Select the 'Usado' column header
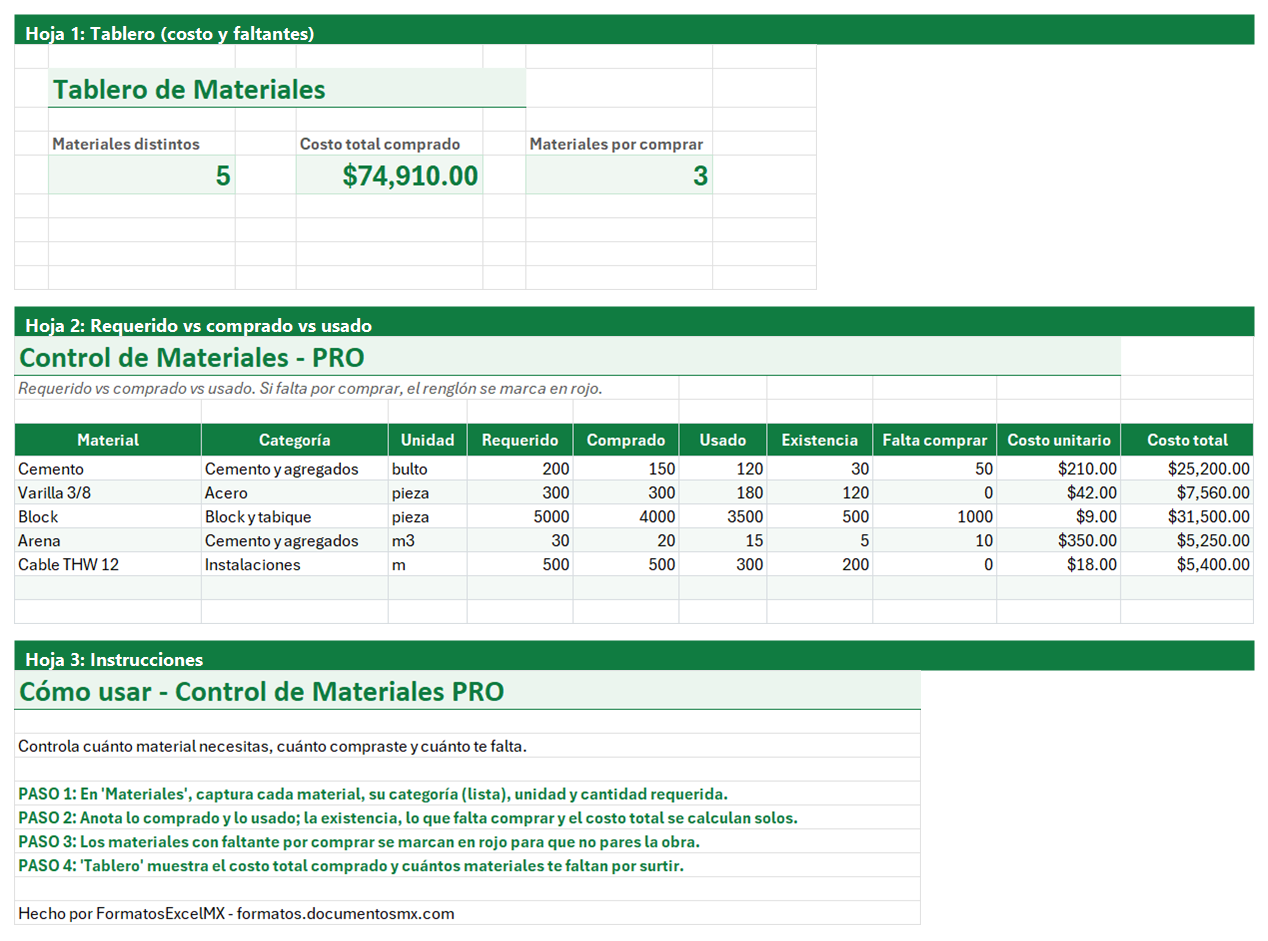 [x=723, y=440]
